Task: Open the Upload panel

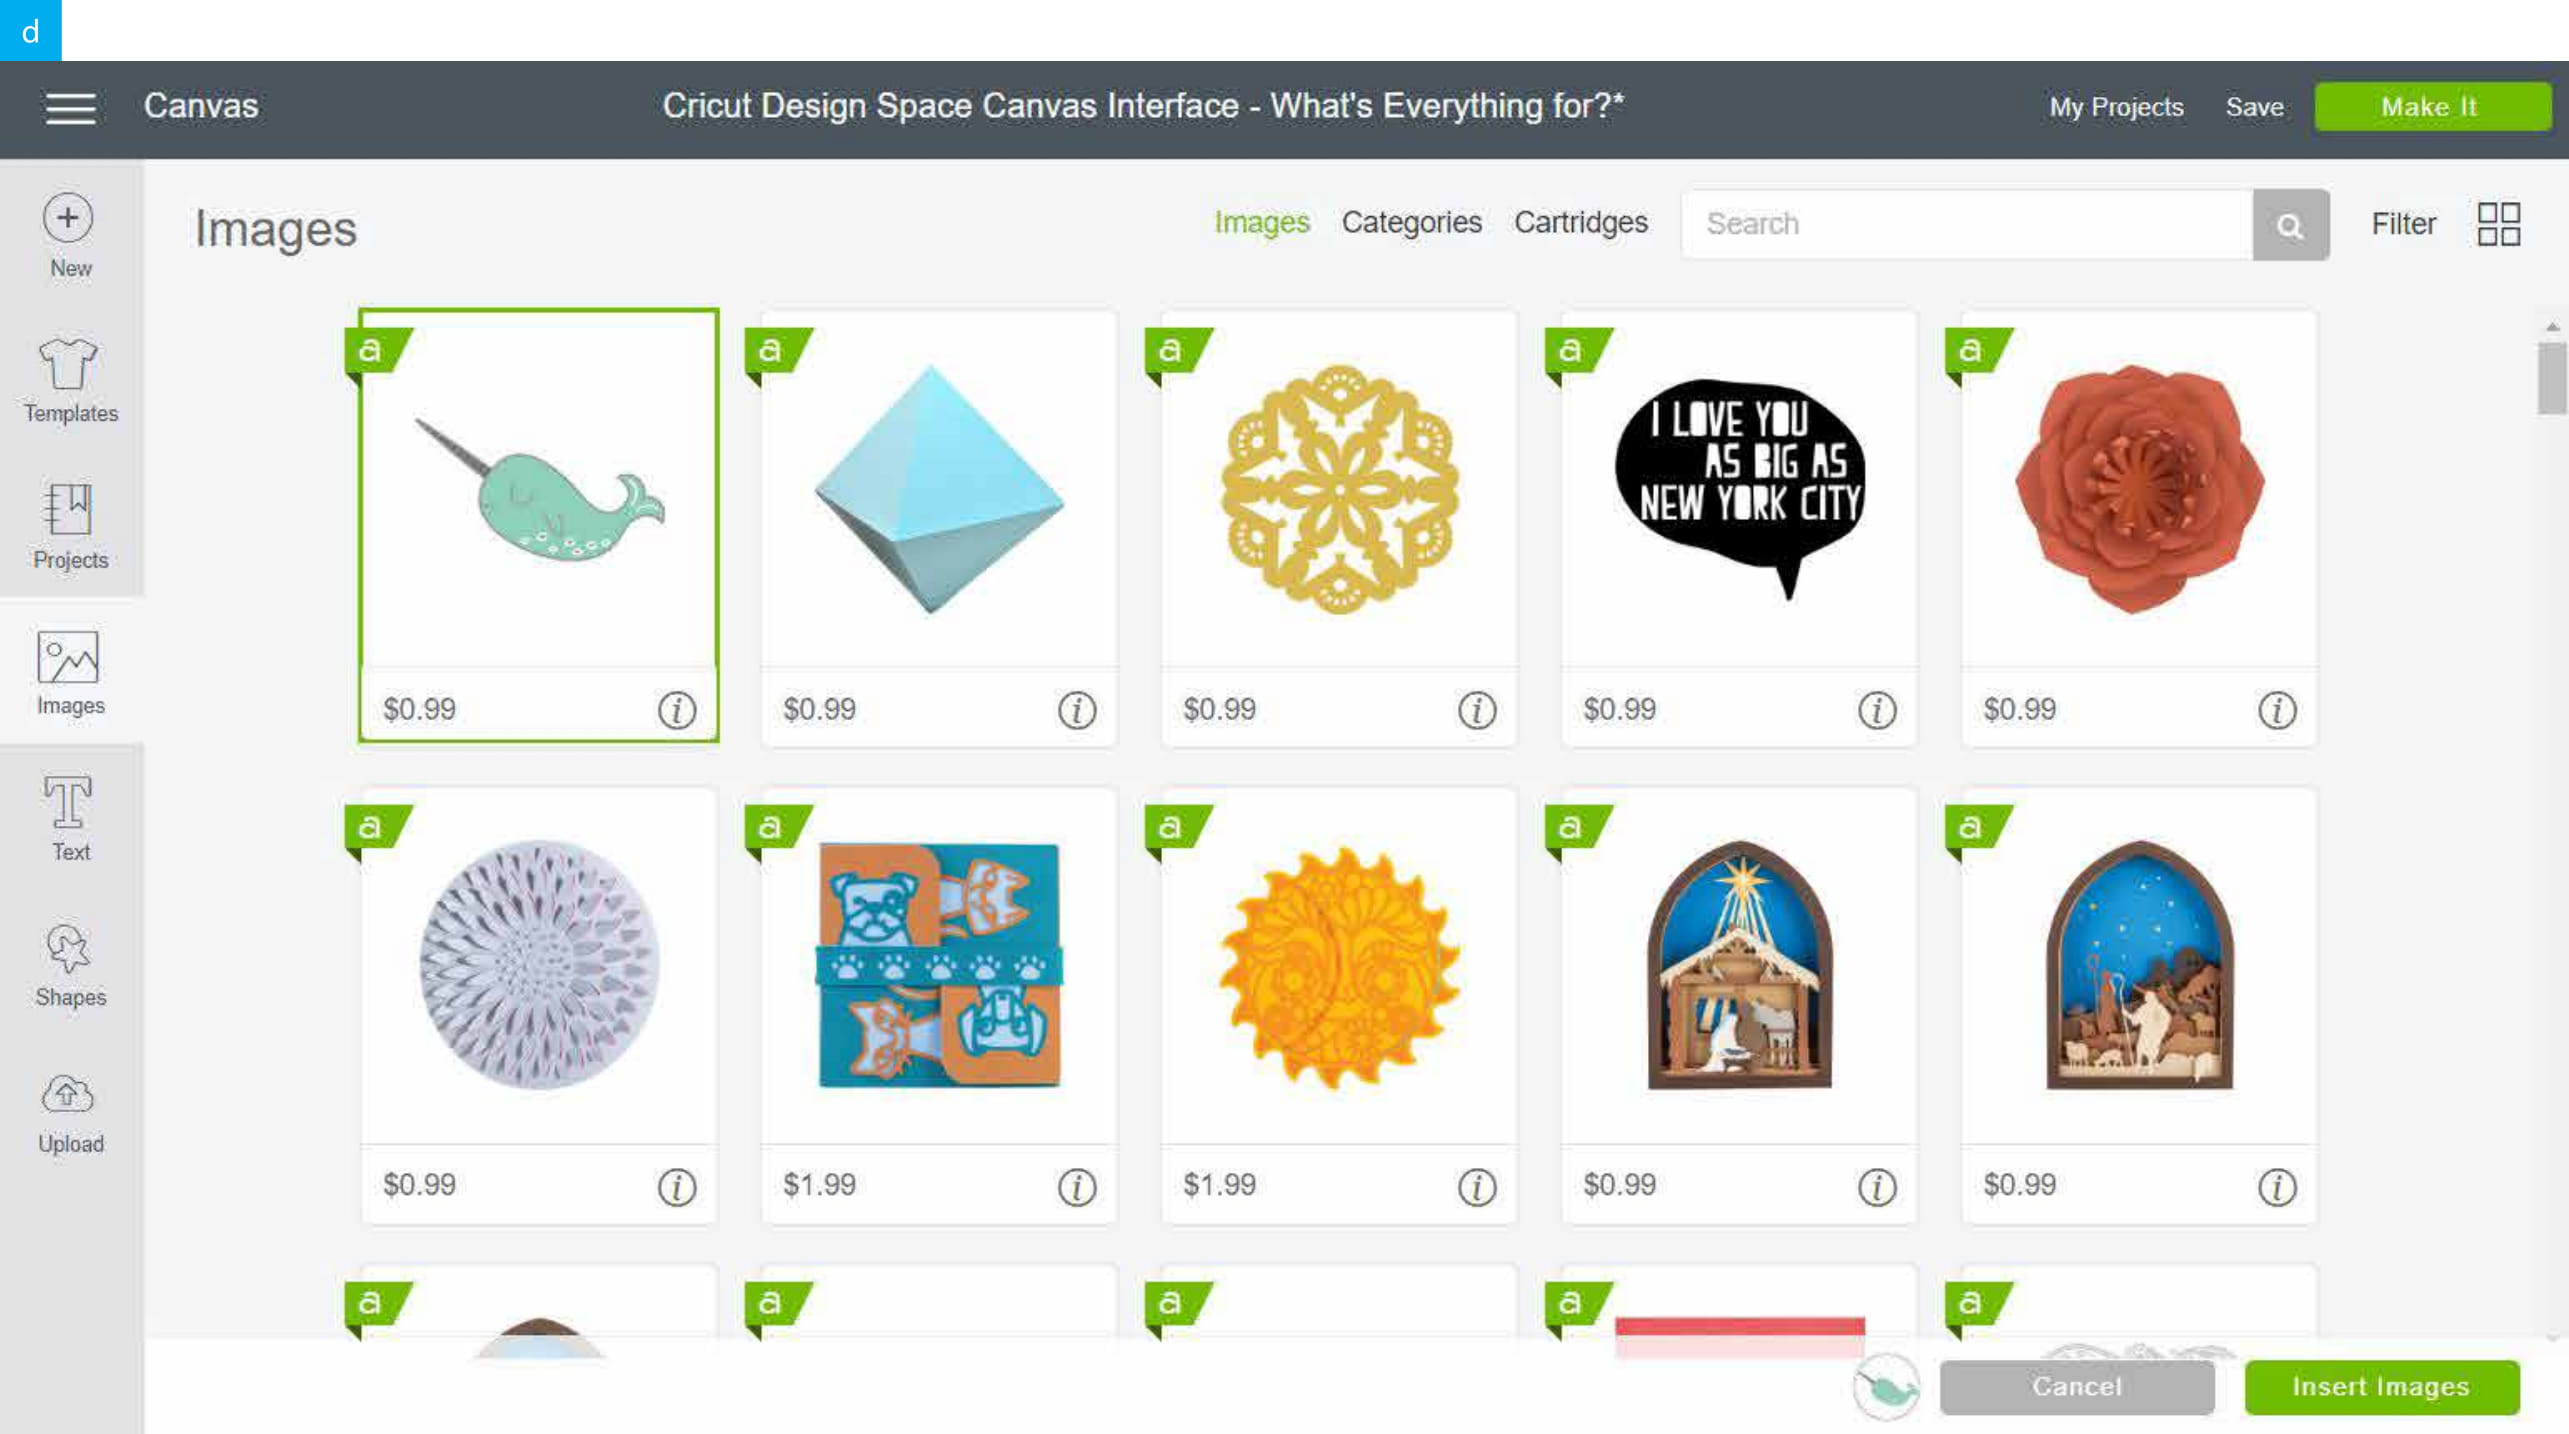Action: 71,1113
